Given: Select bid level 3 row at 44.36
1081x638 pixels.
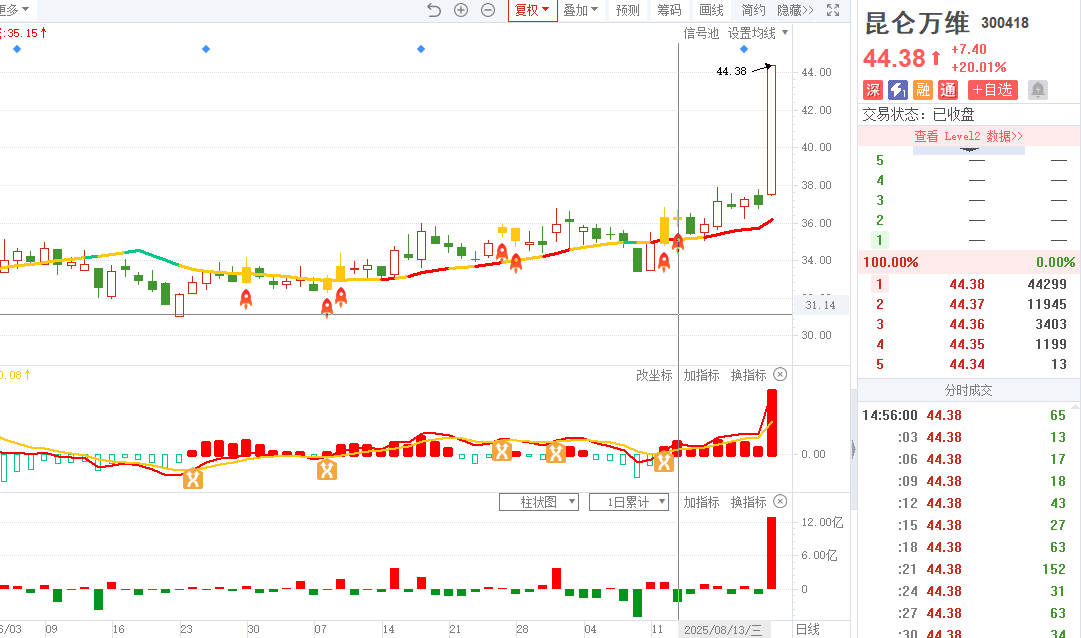Looking at the screenshot, I should click(x=969, y=324).
